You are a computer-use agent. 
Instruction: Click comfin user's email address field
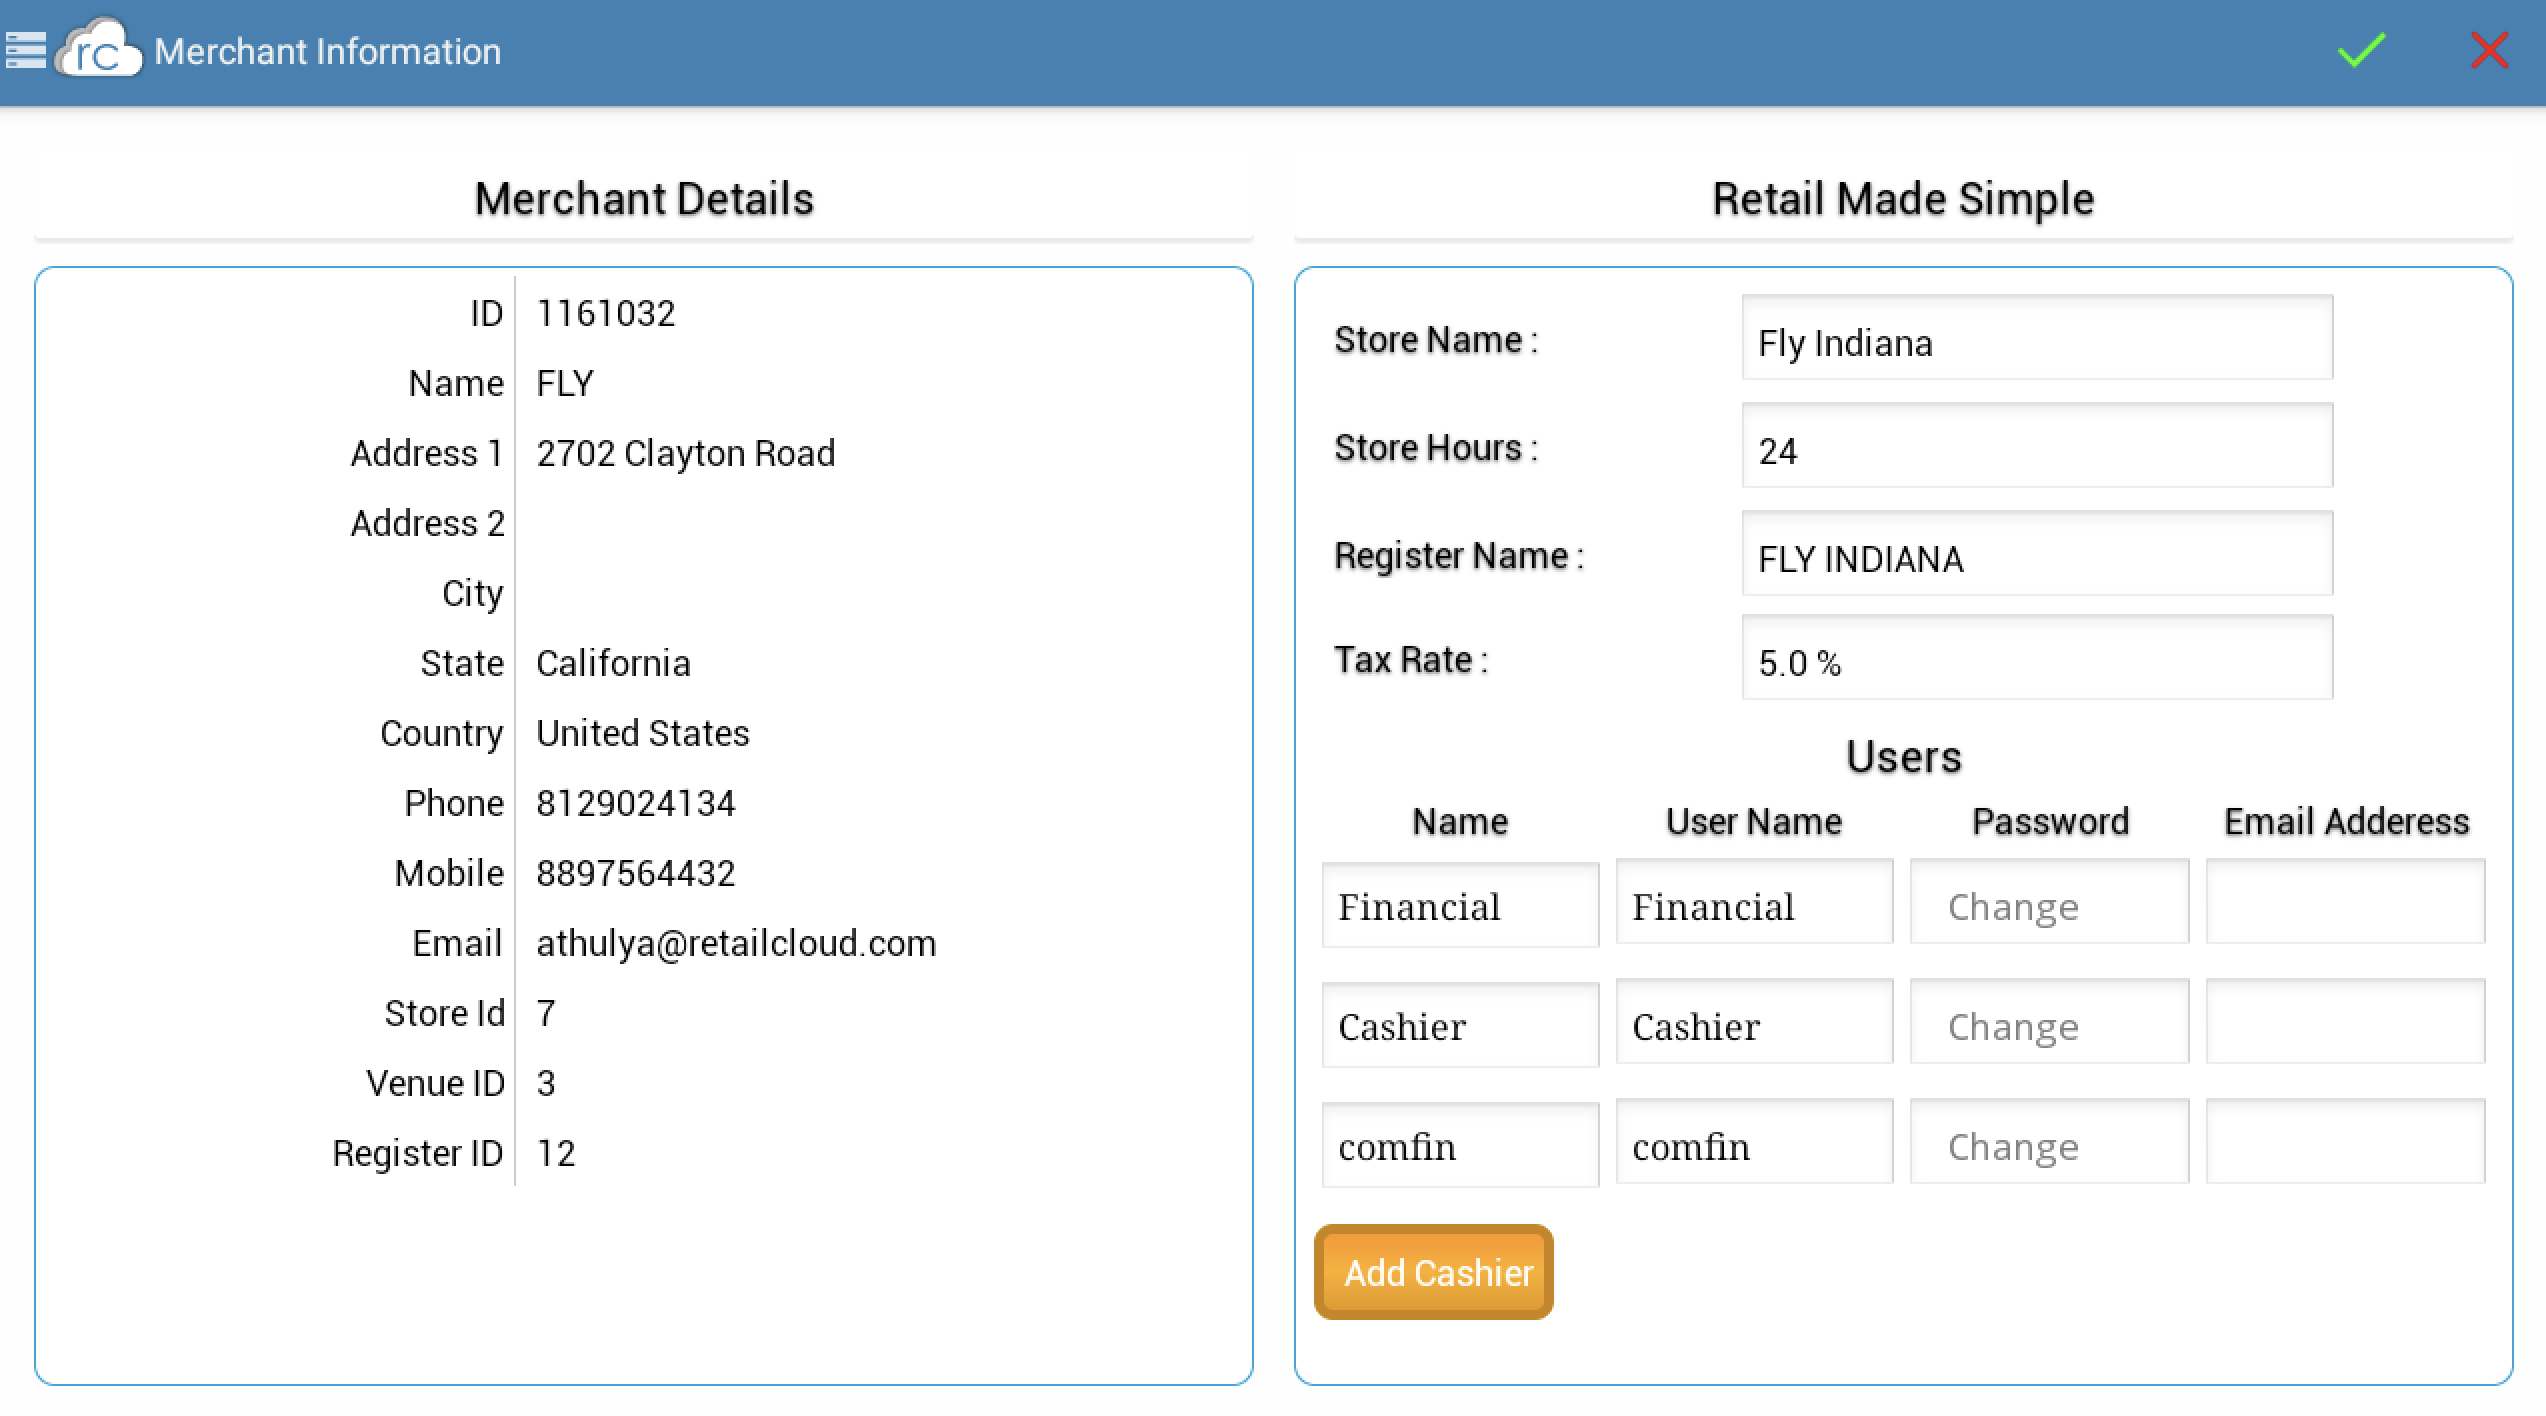click(x=2345, y=1142)
